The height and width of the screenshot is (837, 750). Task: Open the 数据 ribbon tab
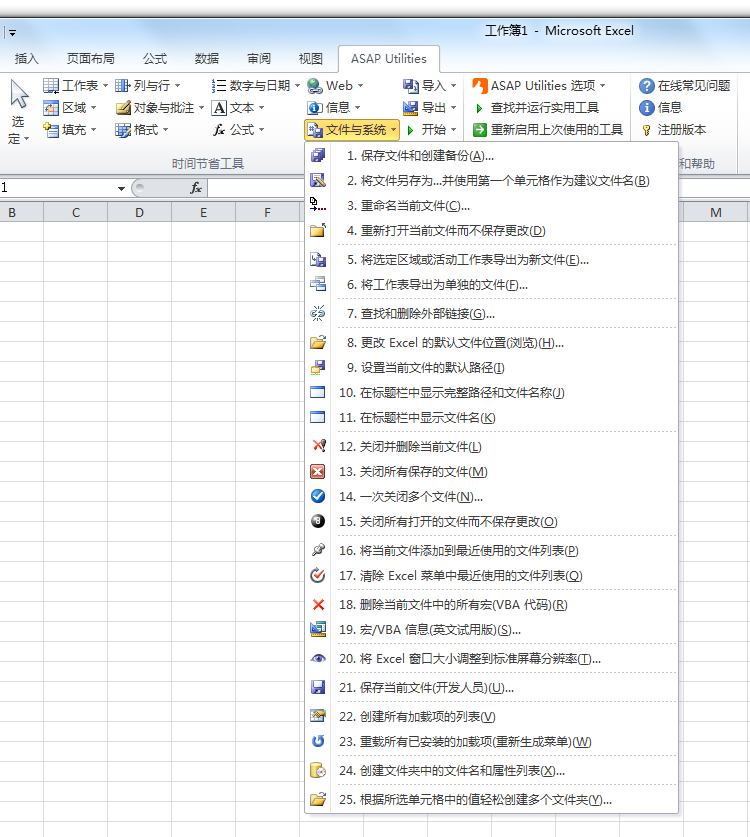pyautogui.click(x=207, y=58)
